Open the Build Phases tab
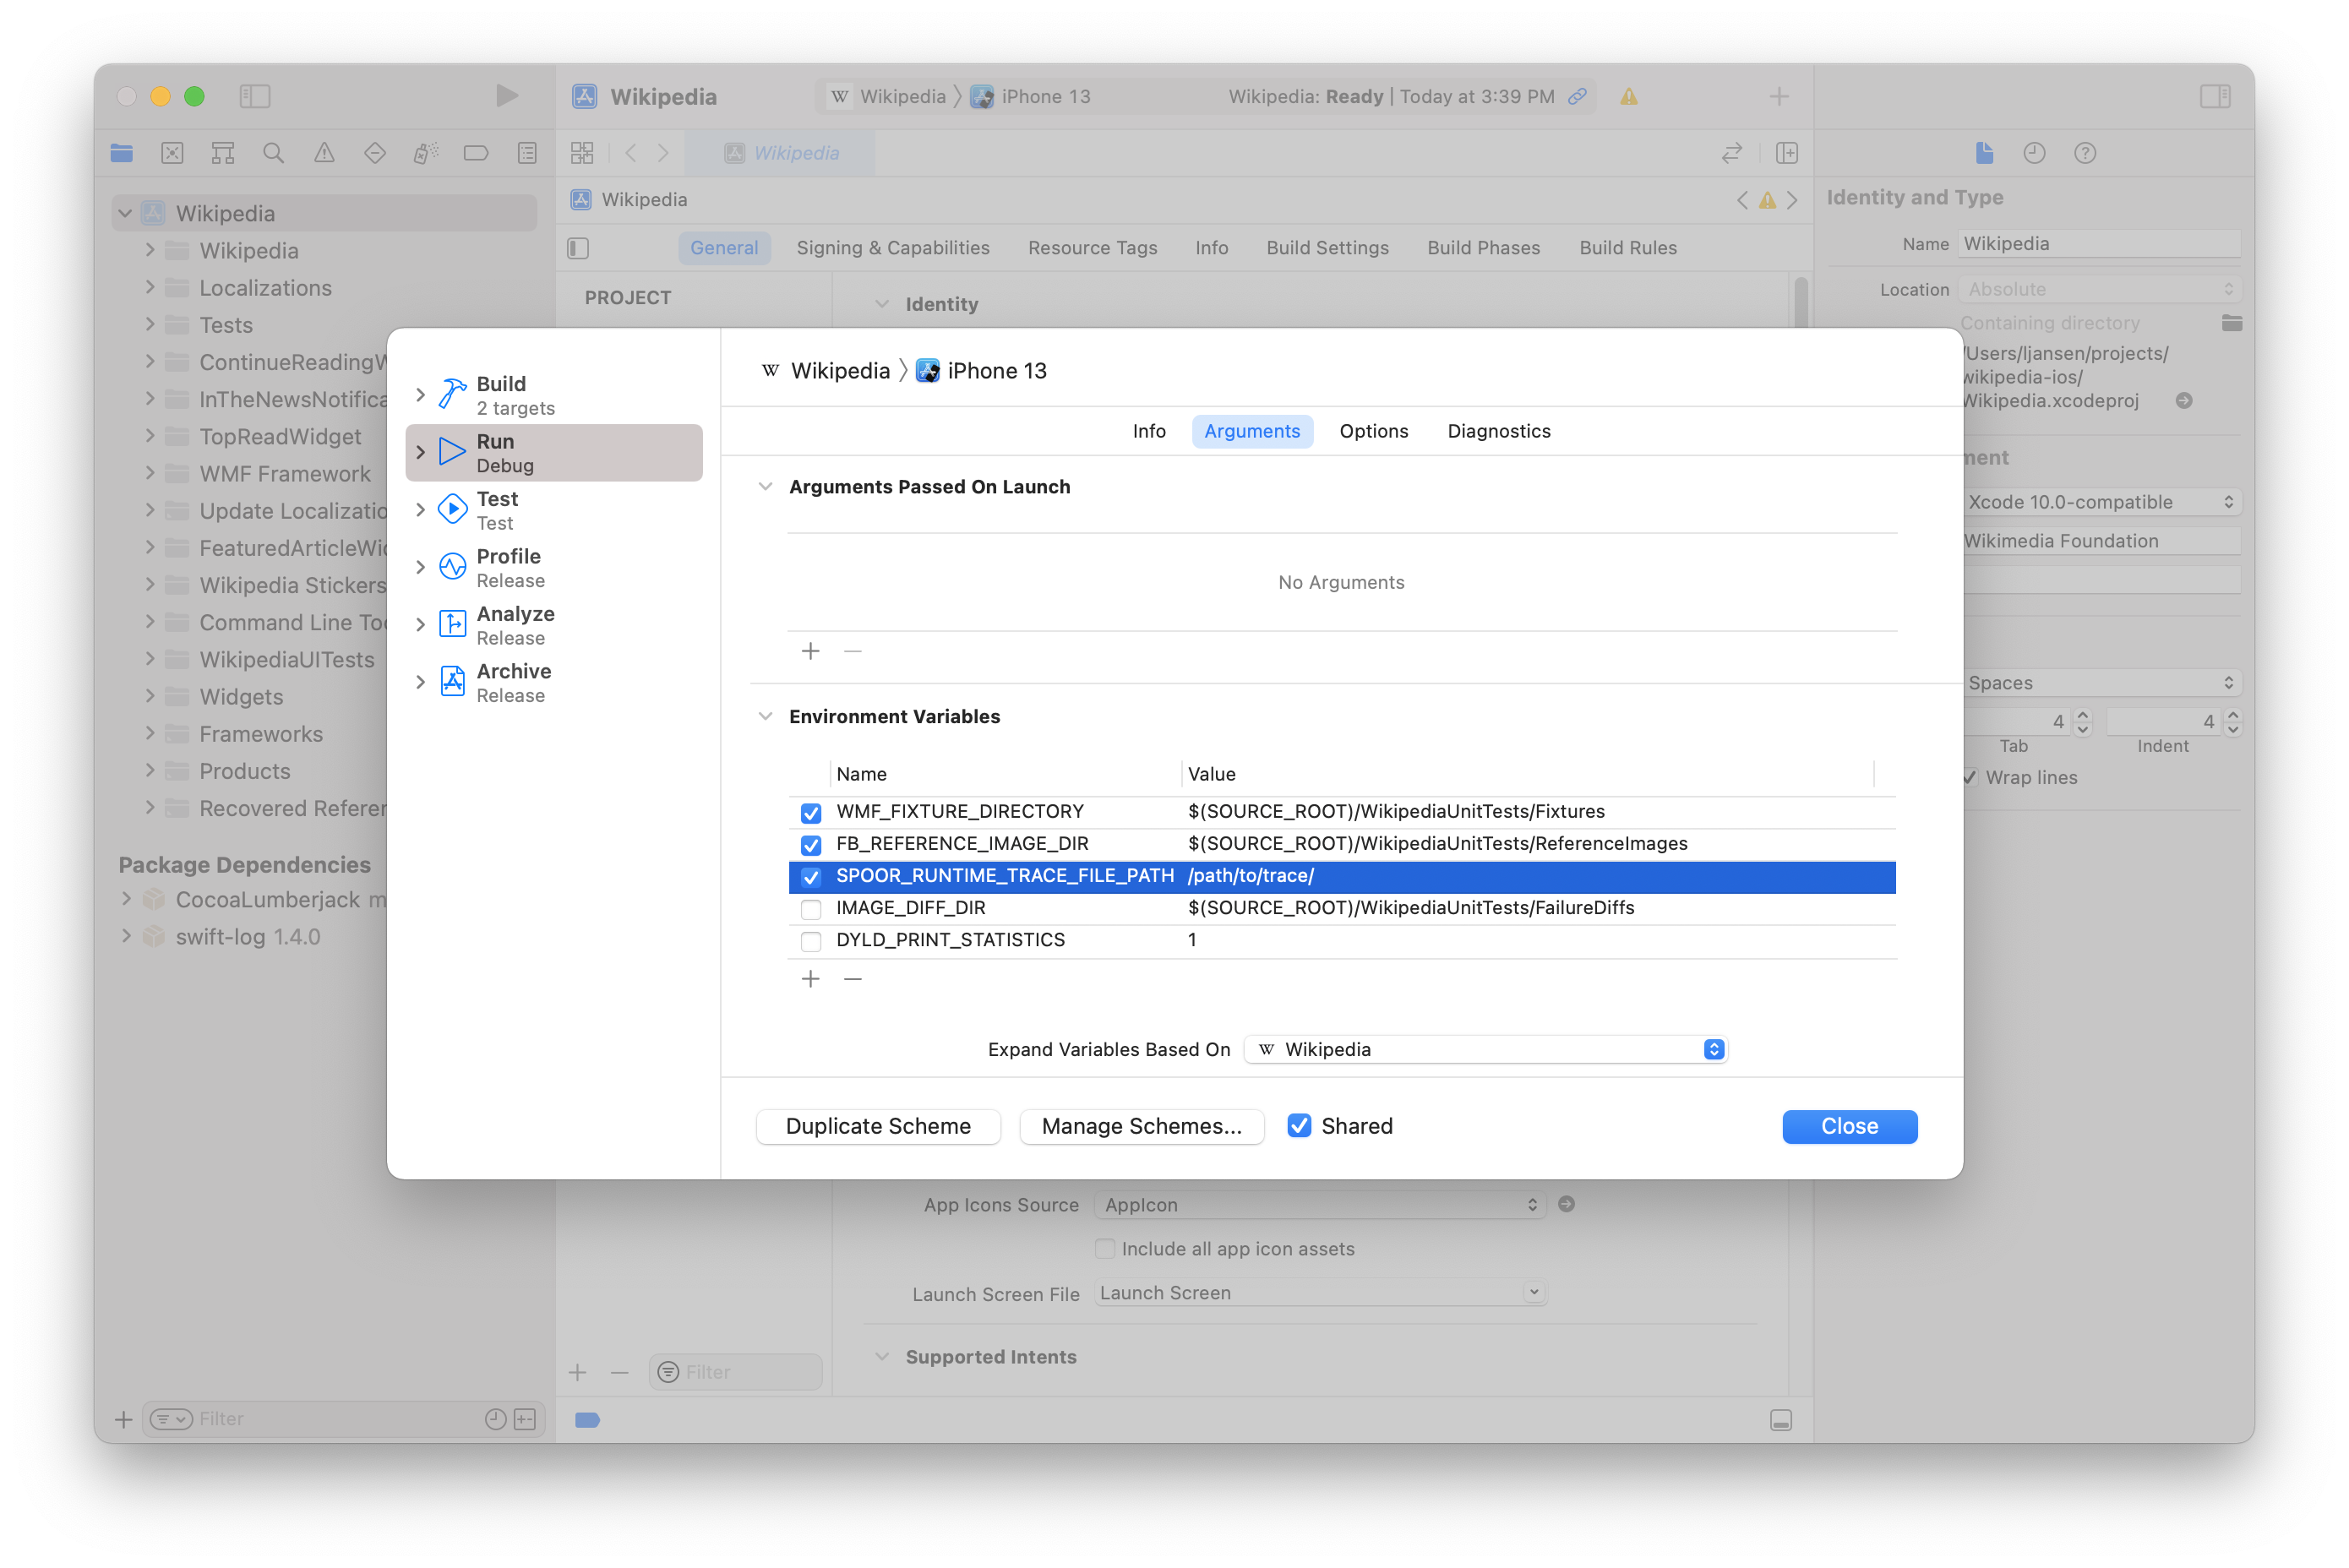 [1483, 248]
